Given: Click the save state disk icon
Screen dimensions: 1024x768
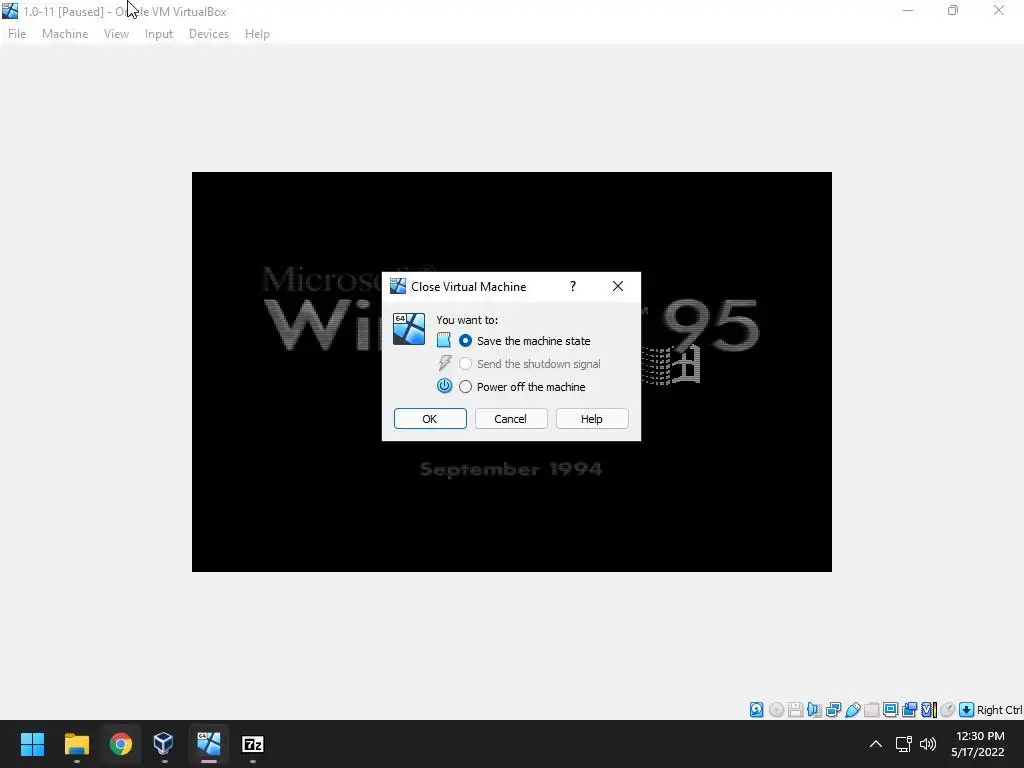Looking at the screenshot, I should (x=443, y=340).
